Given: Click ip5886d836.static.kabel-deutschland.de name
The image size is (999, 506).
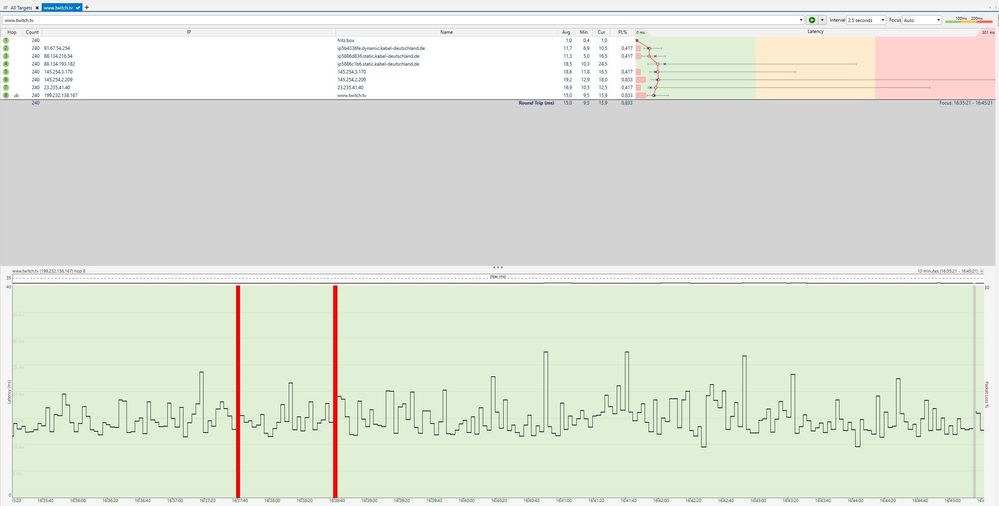Looking at the screenshot, I should click(x=378, y=56).
